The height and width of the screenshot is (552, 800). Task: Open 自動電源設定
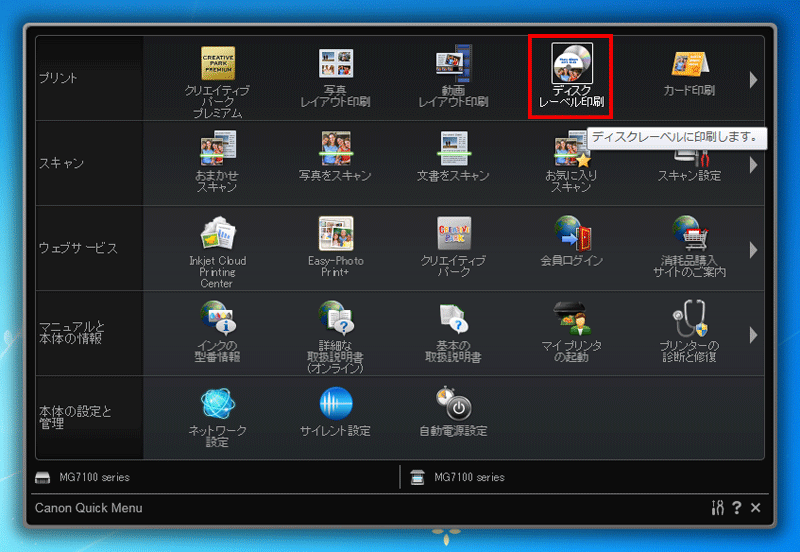(x=453, y=412)
